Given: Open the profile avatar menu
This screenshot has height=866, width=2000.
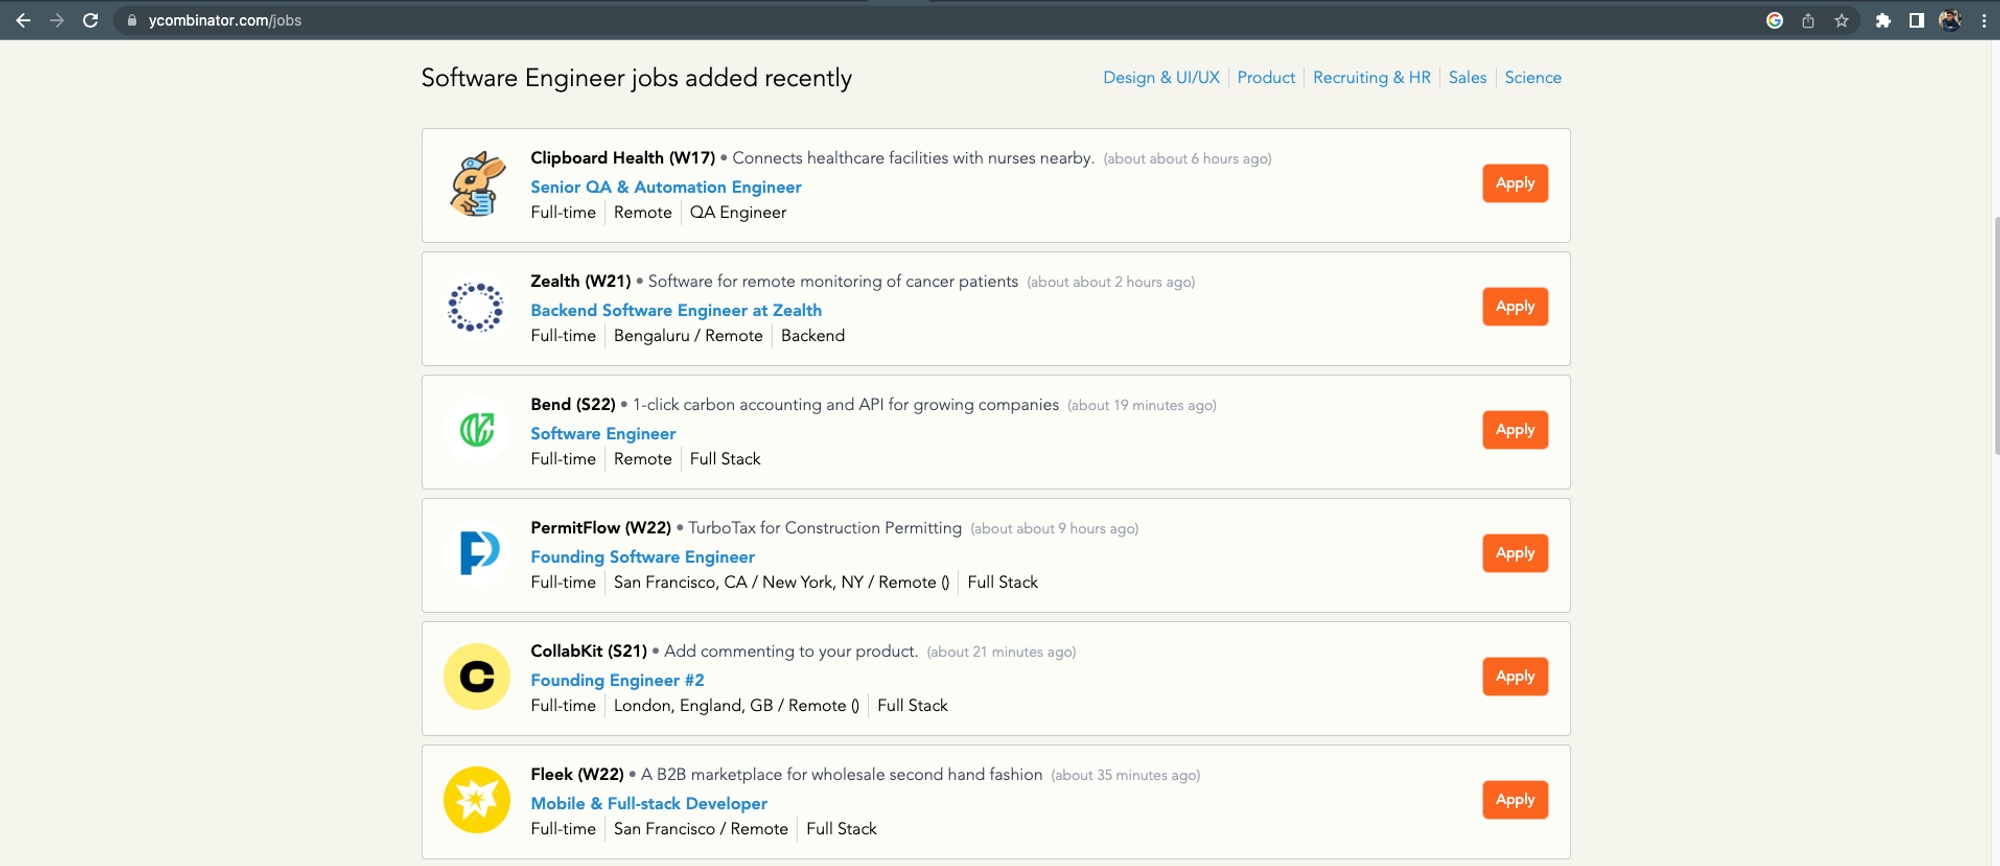Looking at the screenshot, I should (1950, 20).
